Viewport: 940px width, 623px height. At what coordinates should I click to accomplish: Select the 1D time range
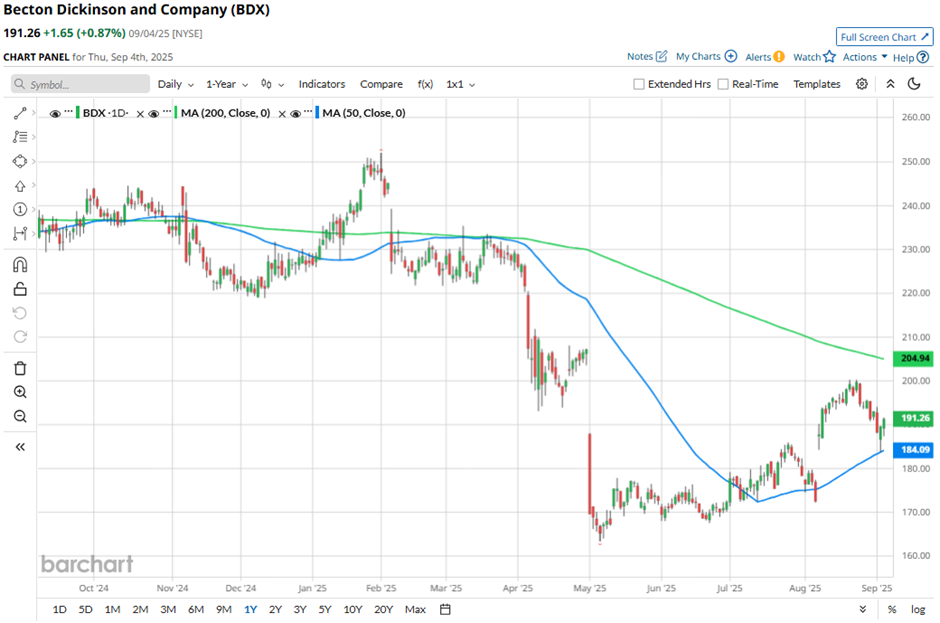point(59,609)
